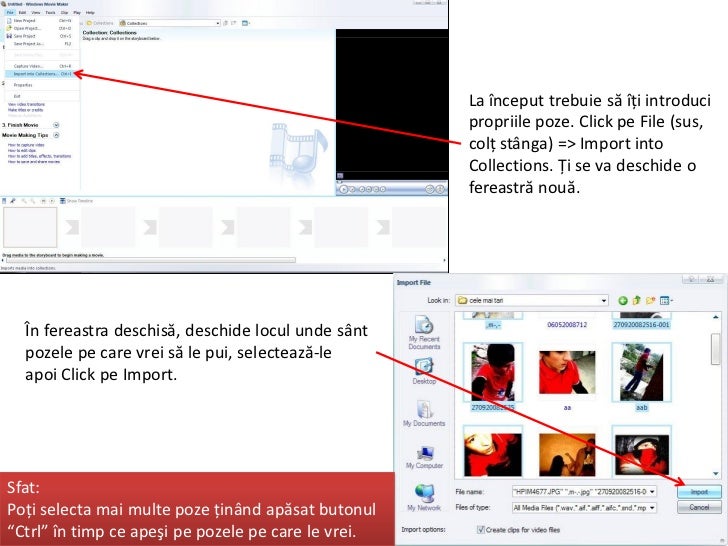Click Take Picture icon in preview monitor

click(x=440, y=189)
